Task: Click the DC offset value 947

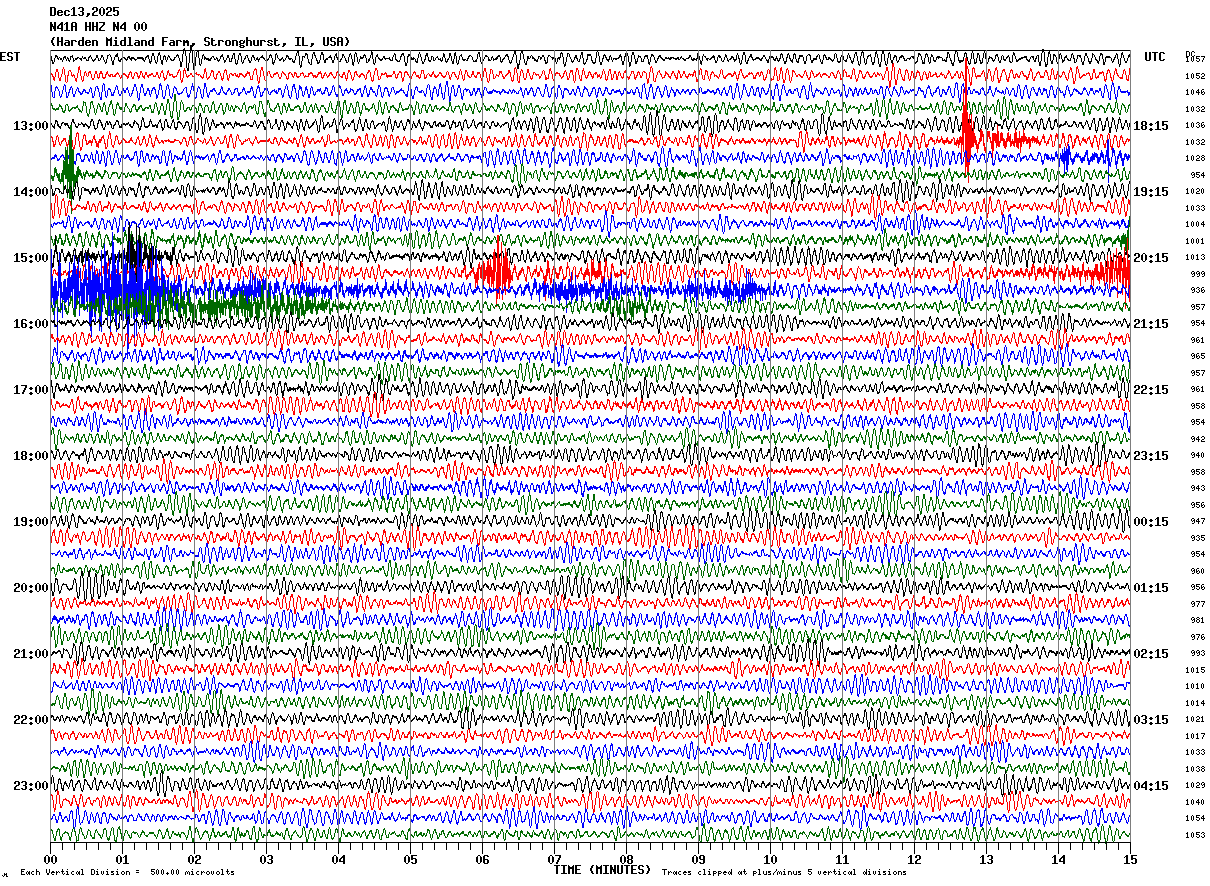Action: click(1197, 521)
